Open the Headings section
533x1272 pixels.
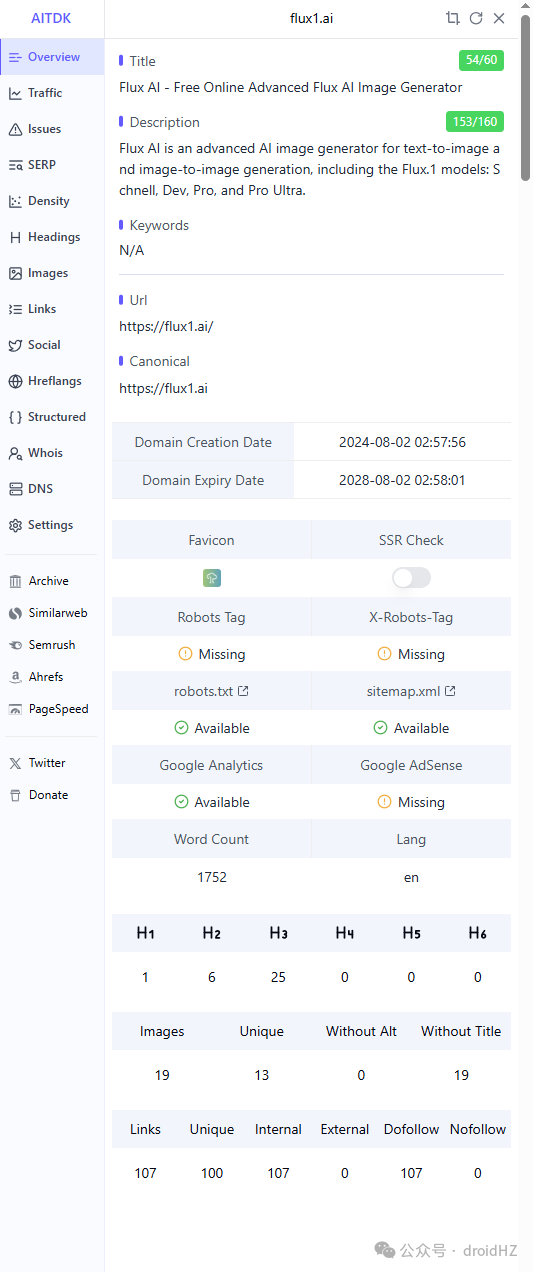click(x=52, y=237)
